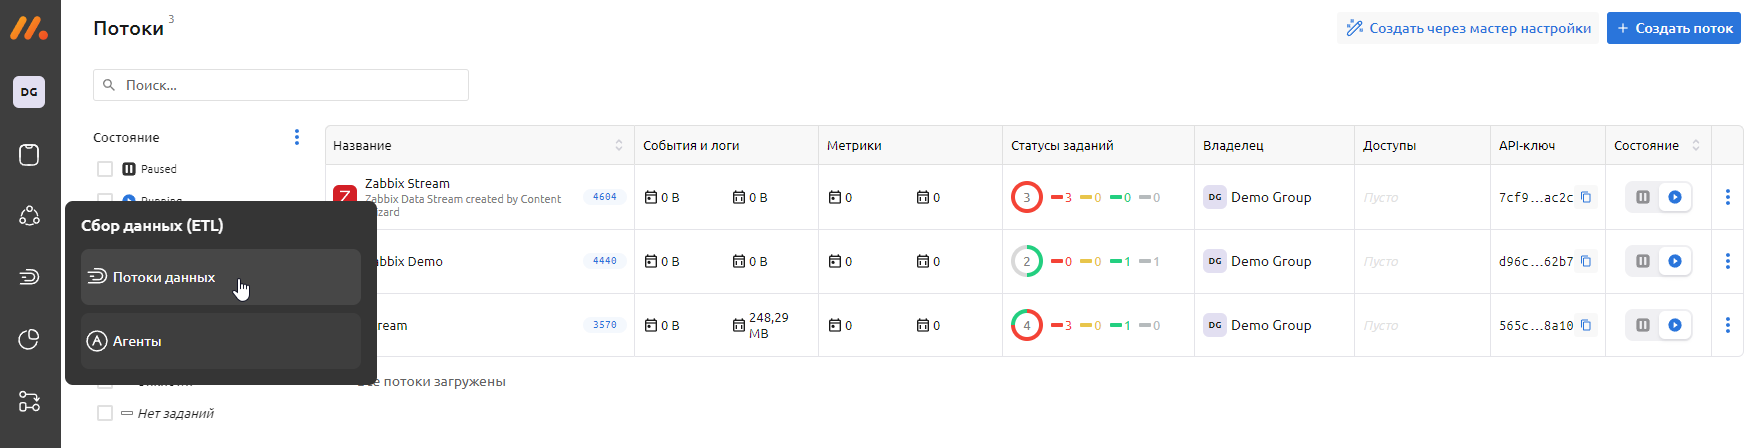Click the pie chart icon in sidebar

pos(29,340)
